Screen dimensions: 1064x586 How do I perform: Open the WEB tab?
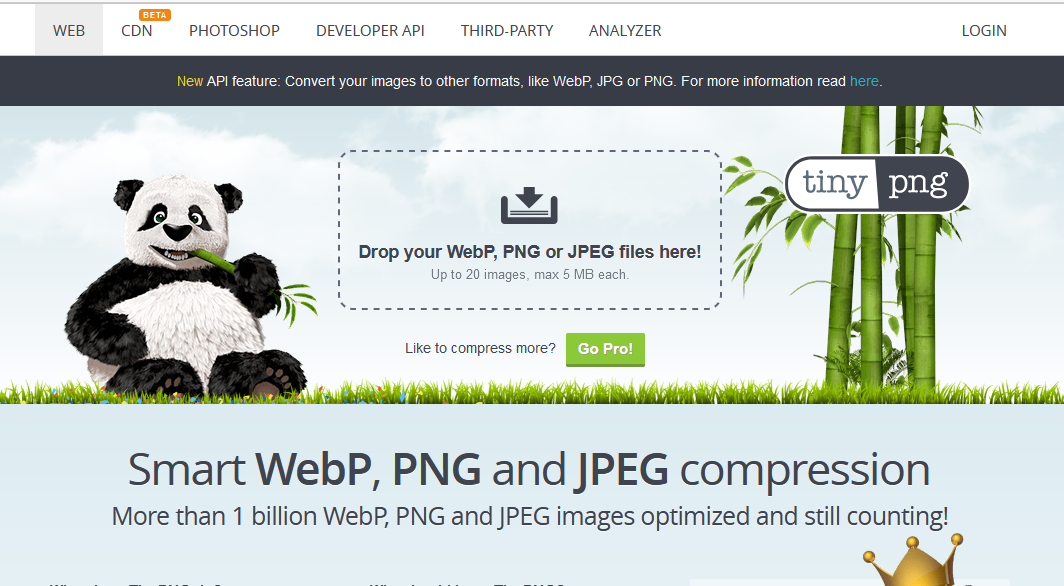pos(69,31)
